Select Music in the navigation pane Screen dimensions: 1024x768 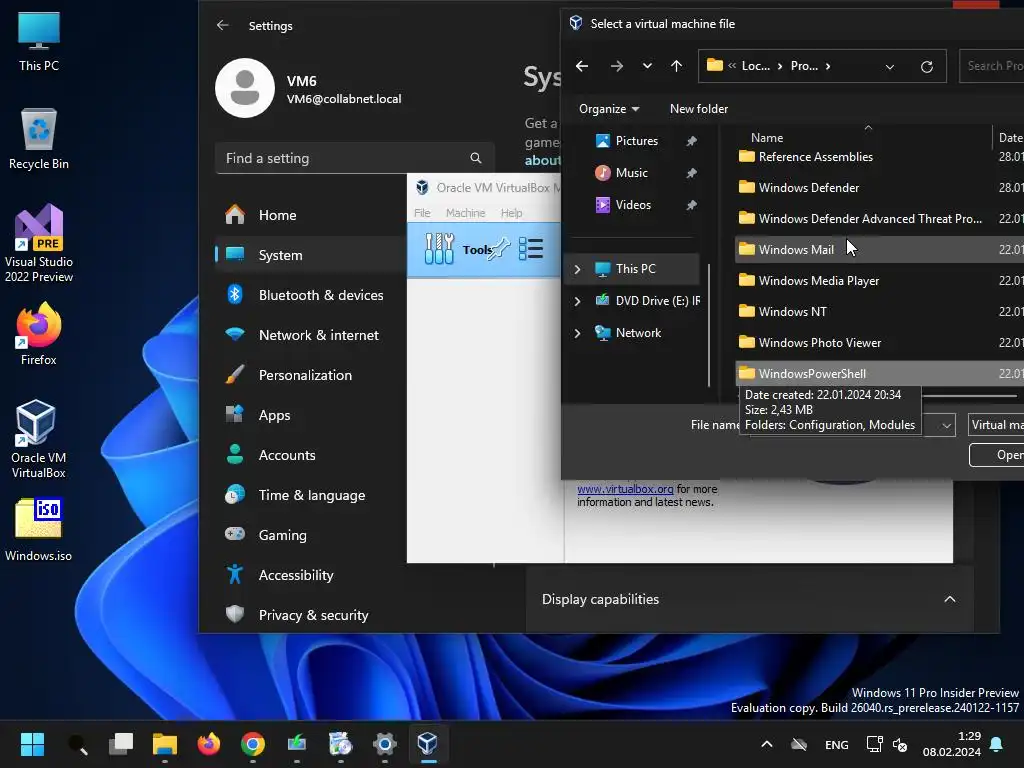tap(632, 173)
